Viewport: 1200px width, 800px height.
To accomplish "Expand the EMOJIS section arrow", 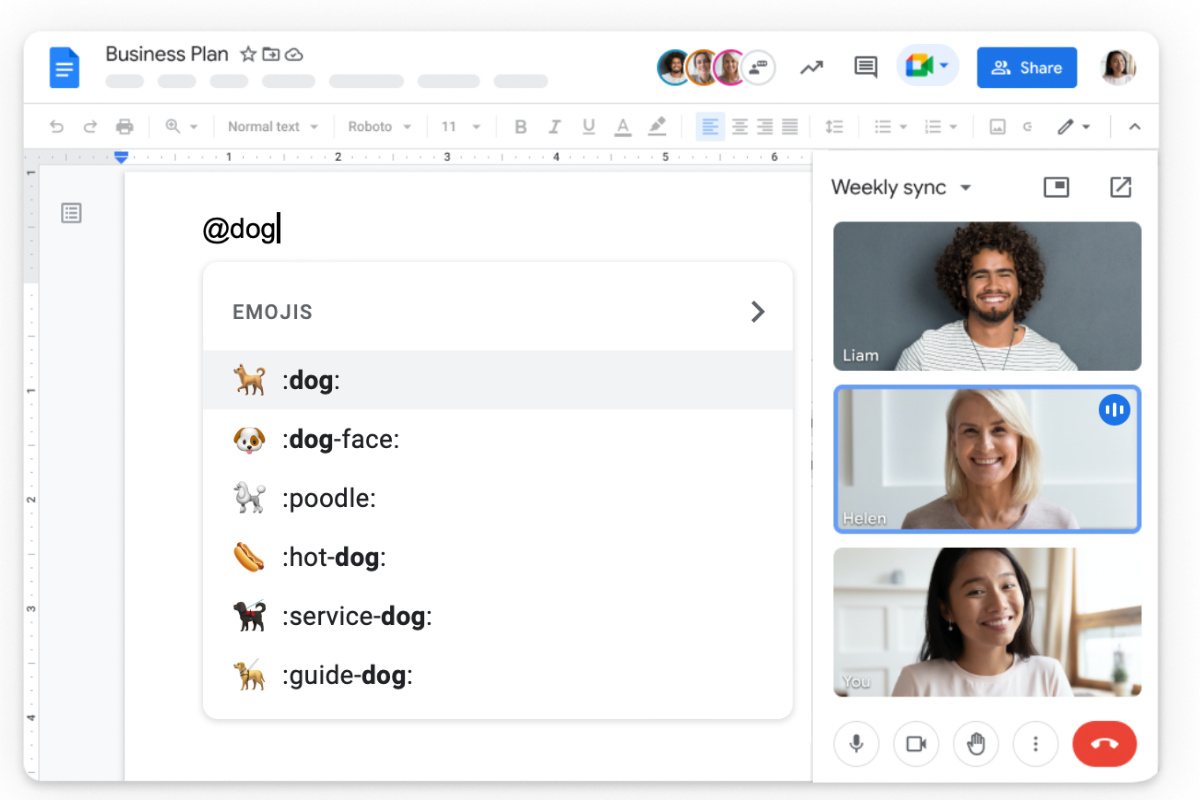I will (x=757, y=312).
